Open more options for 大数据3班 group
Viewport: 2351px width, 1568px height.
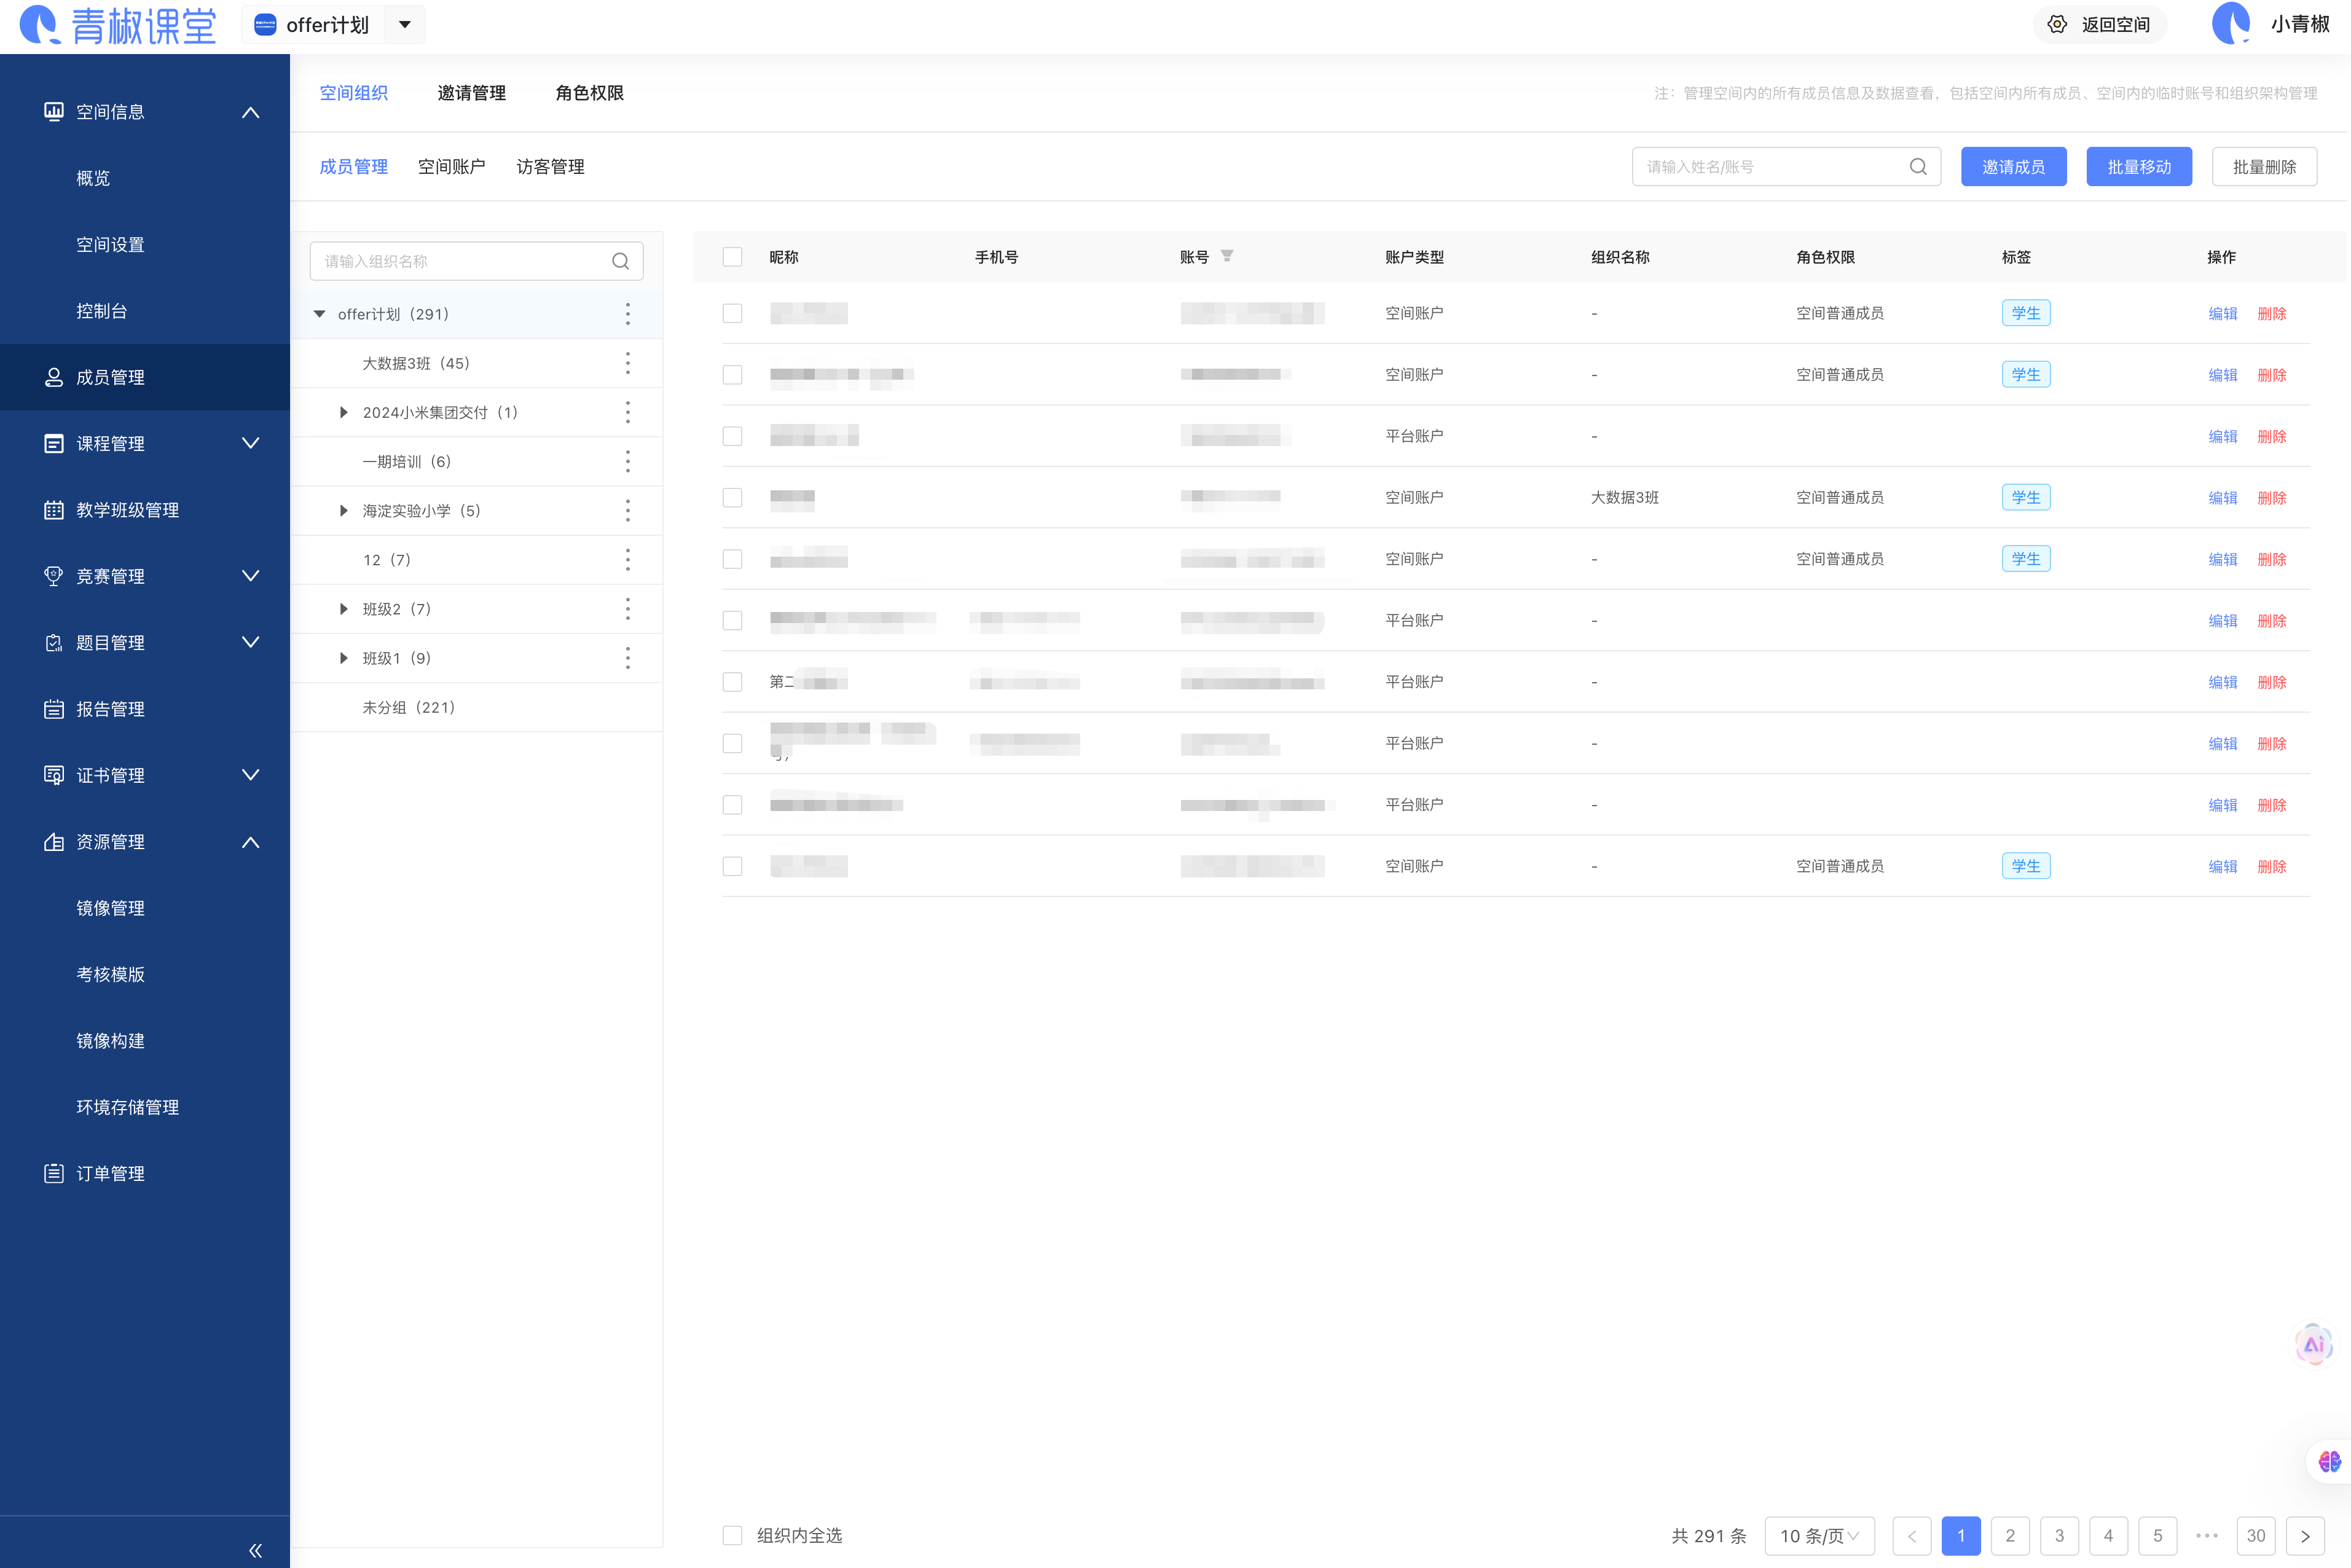[x=627, y=363]
